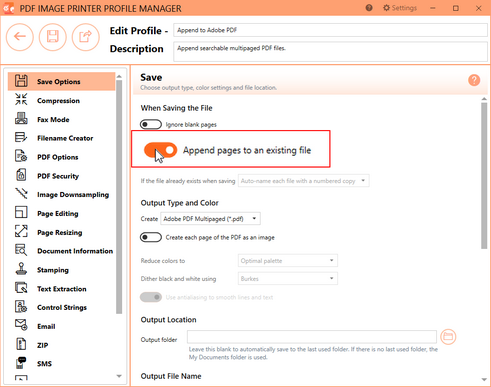Viewport: 491px width, 387px height.
Task: Select the Text Extraction label
Action: [x=62, y=289]
